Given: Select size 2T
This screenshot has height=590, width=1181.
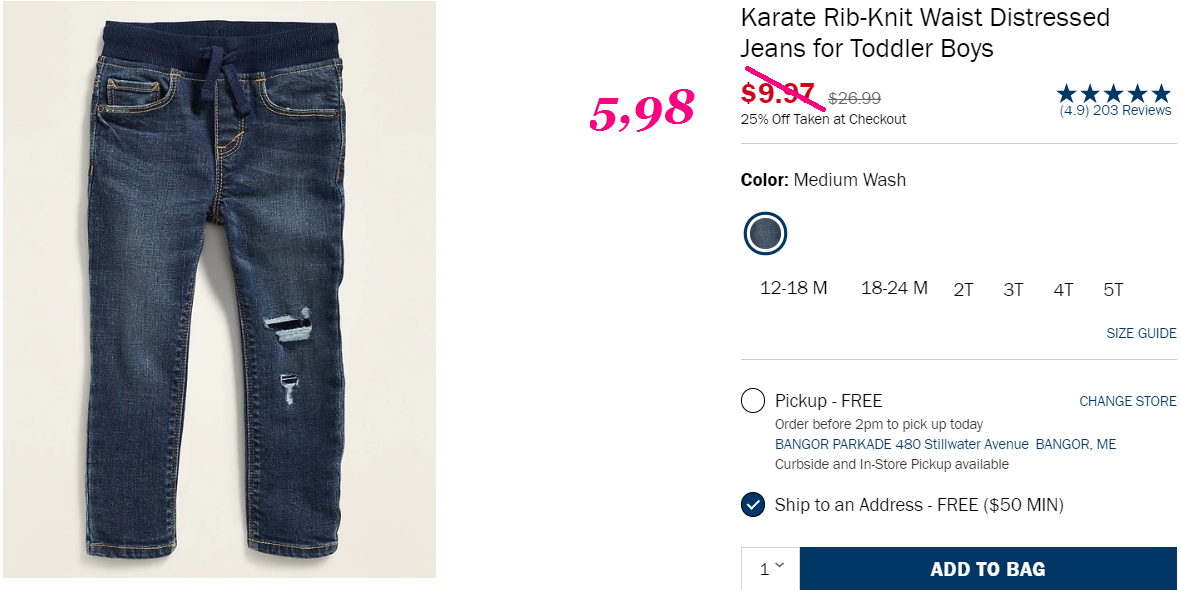Looking at the screenshot, I should click(963, 290).
